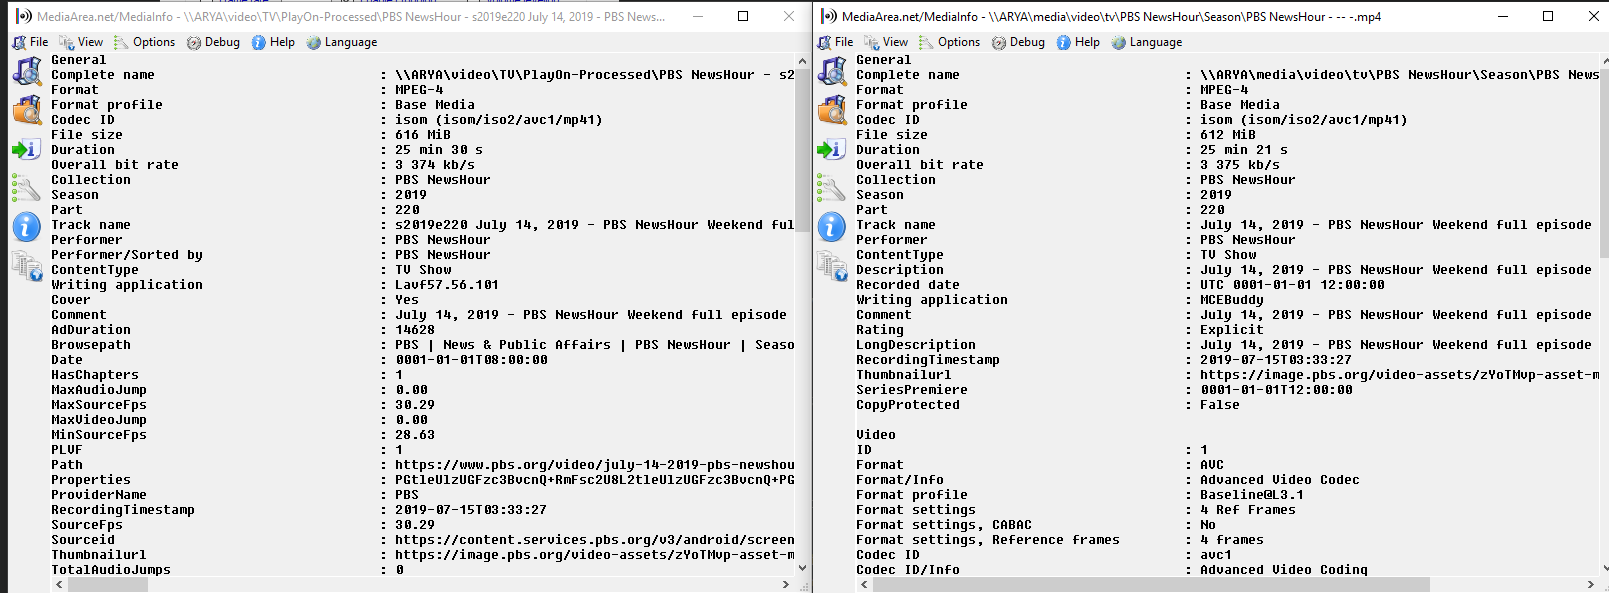
Task: Open View menu in left MediaInfo window
Action: tap(81, 42)
